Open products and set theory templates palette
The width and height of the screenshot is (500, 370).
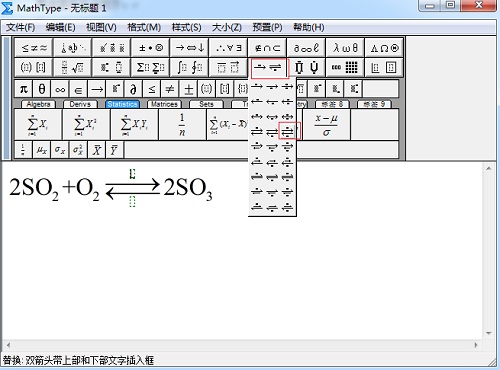tap(306, 68)
